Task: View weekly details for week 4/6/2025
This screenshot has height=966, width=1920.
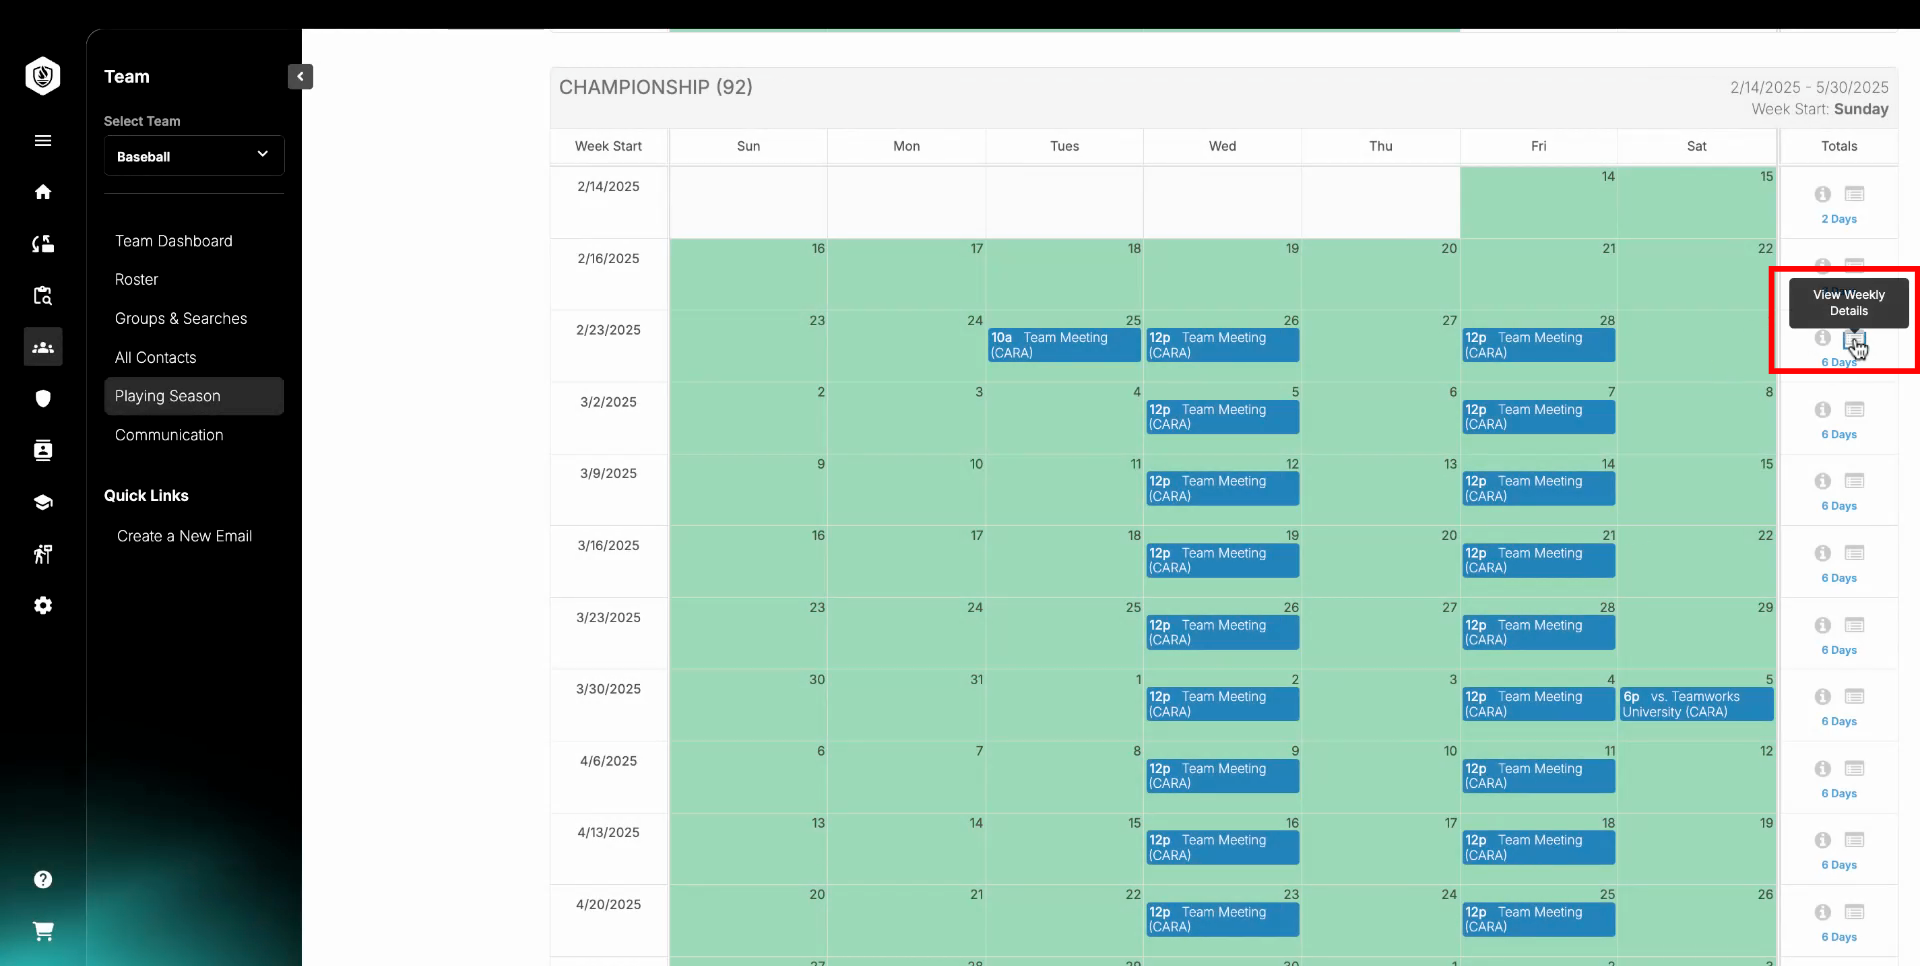Action: tap(1855, 768)
